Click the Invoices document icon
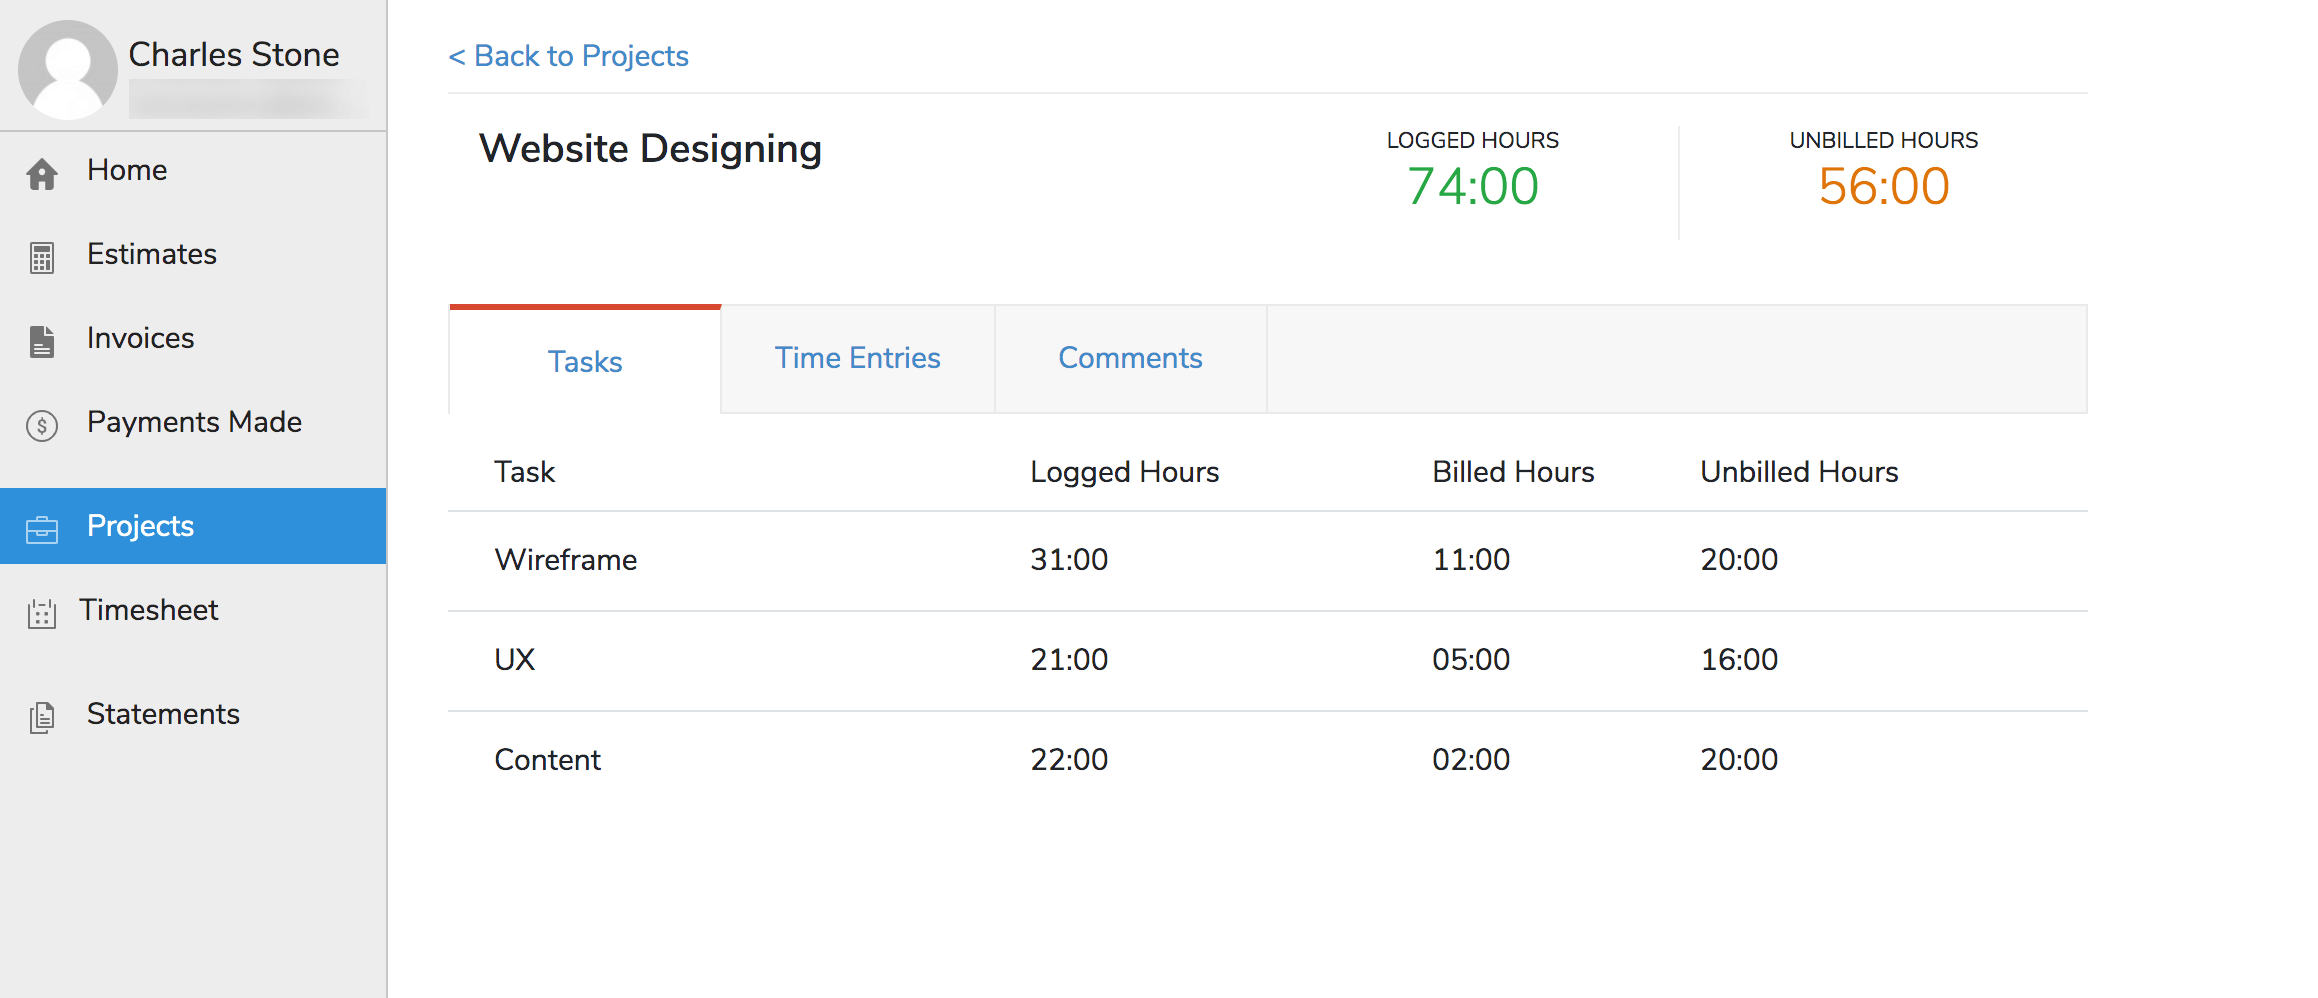Viewport: 2318px width, 998px height. coord(42,342)
